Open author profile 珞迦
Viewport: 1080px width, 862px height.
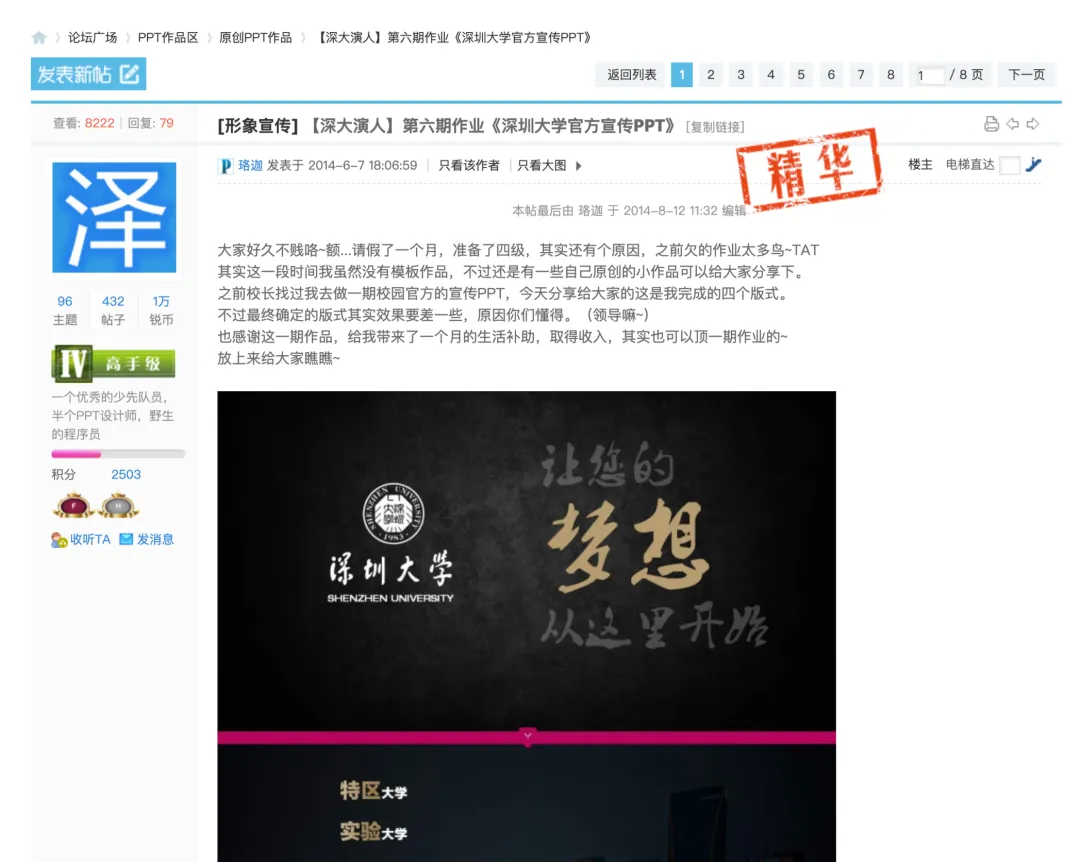tap(250, 165)
